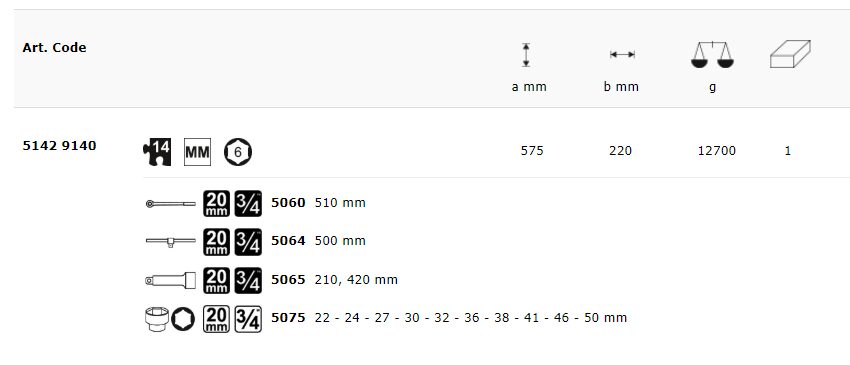The height and width of the screenshot is (365, 850).
Task: Click the 12700 weight value
Action: (x=717, y=151)
